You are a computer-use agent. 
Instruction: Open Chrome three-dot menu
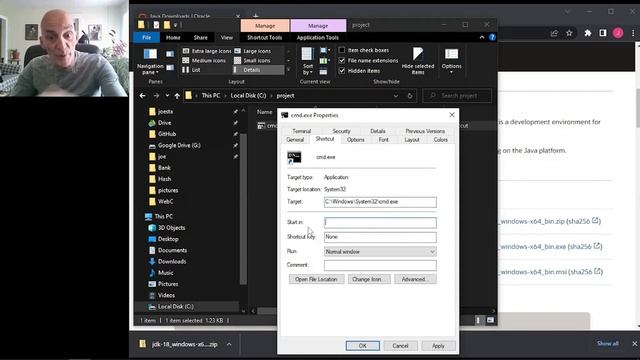click(633, 33)
